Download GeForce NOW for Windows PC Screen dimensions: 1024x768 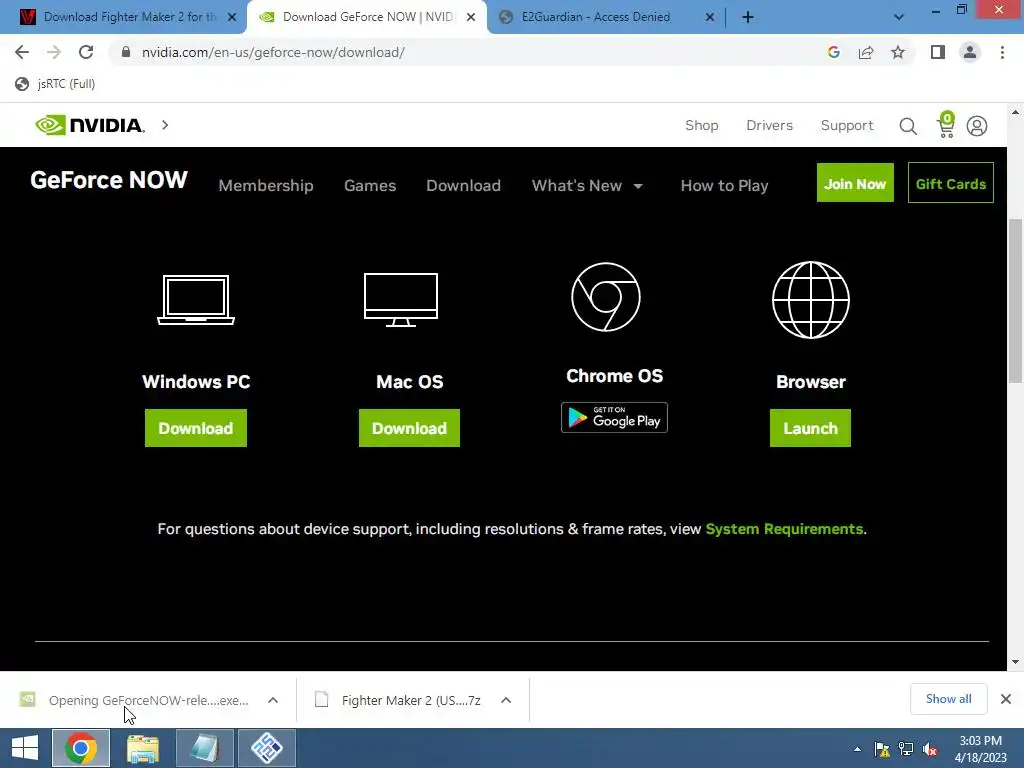coord(196,428)
